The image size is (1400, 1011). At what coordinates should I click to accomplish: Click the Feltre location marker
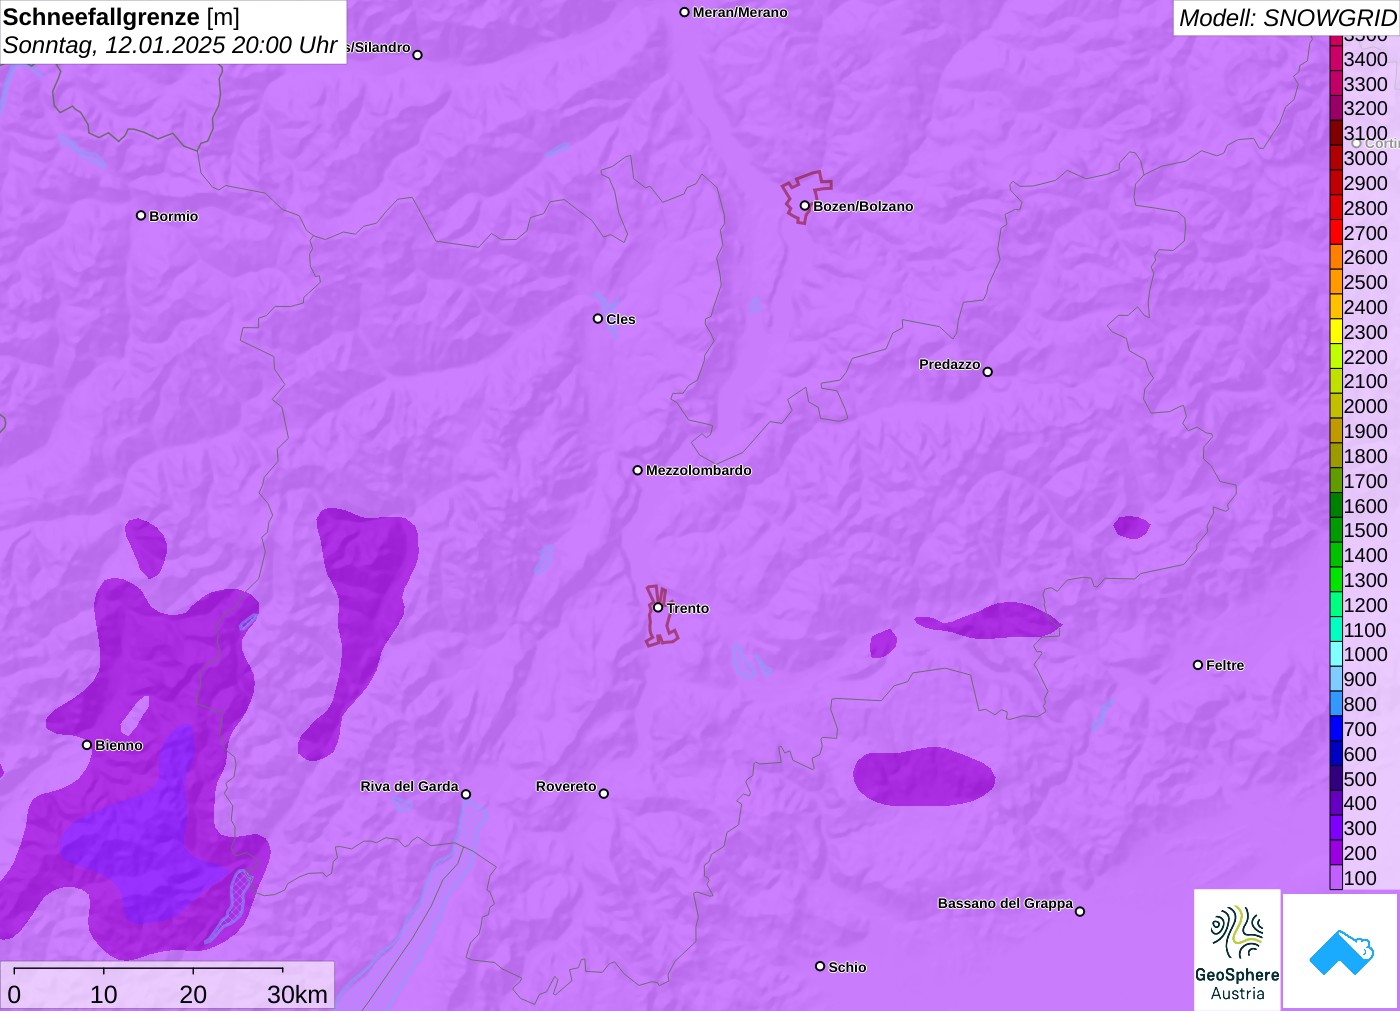[1198, 665]
